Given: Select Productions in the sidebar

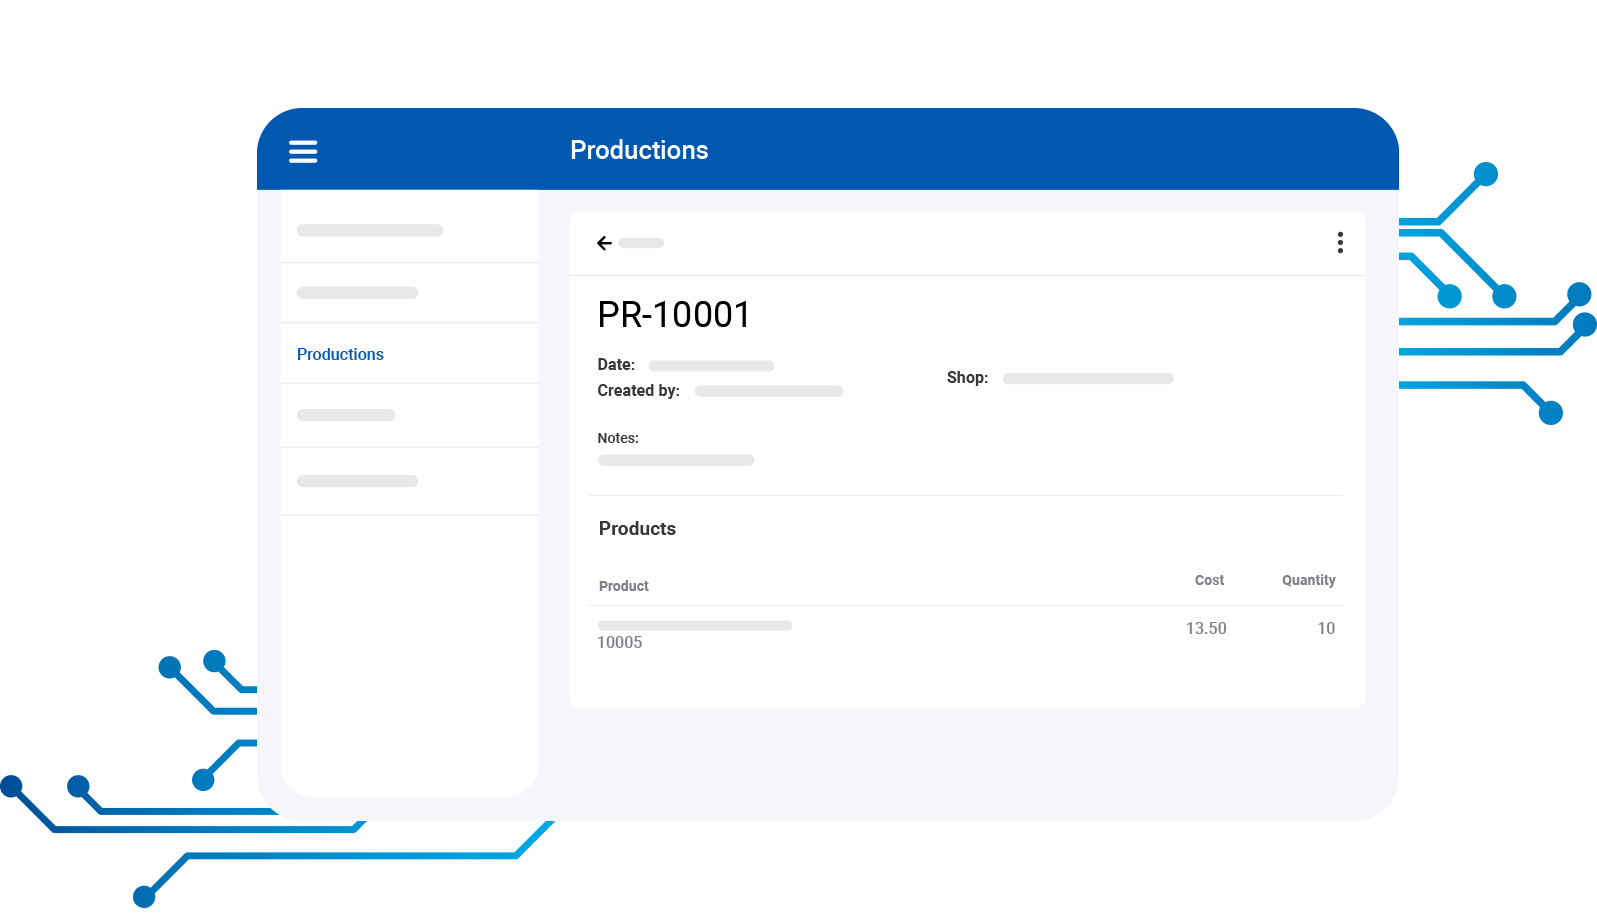Looking at the screenshot, I should point(340,354).
